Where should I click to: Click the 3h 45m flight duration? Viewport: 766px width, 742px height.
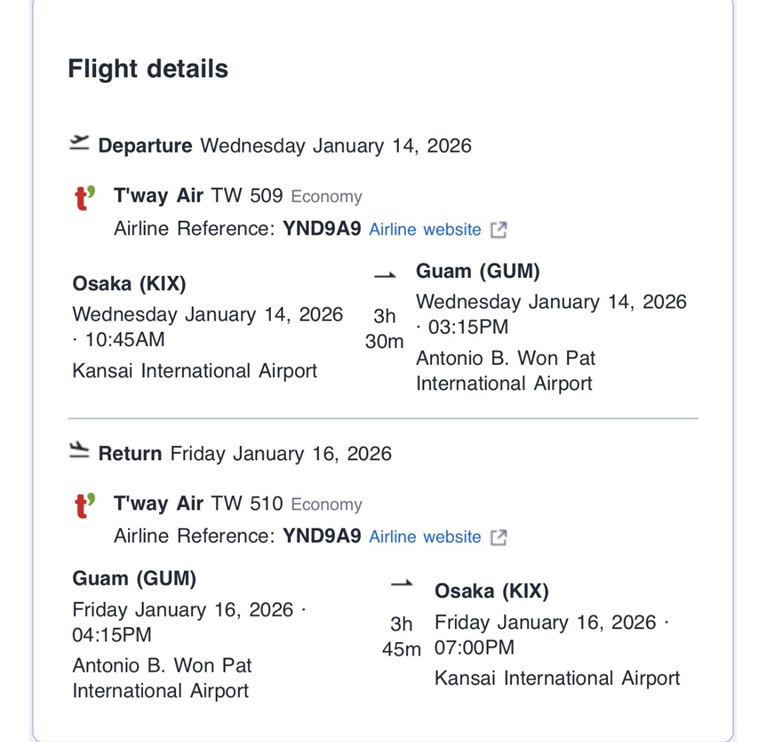pos(401,636)
